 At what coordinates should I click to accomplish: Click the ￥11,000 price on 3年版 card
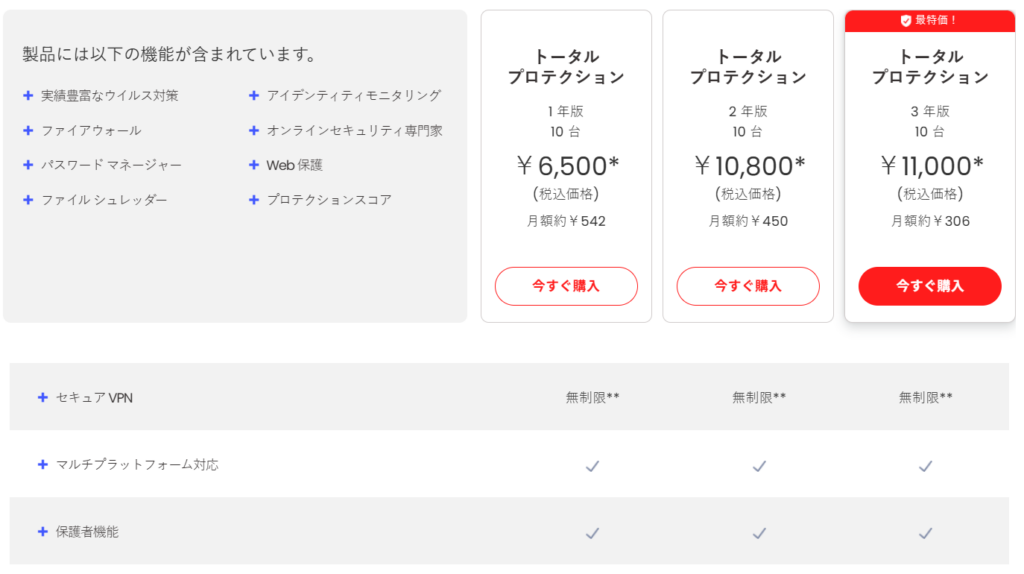pyautogui.click(x=931, y=165)
